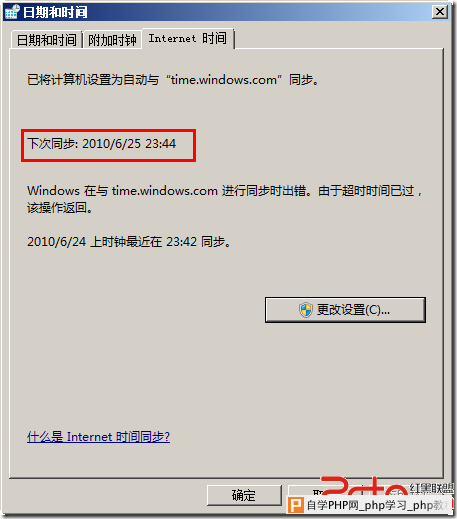Click the red watermark logo at bottom
This screenshot has width=457, height=519.
[x=364, y=486]
